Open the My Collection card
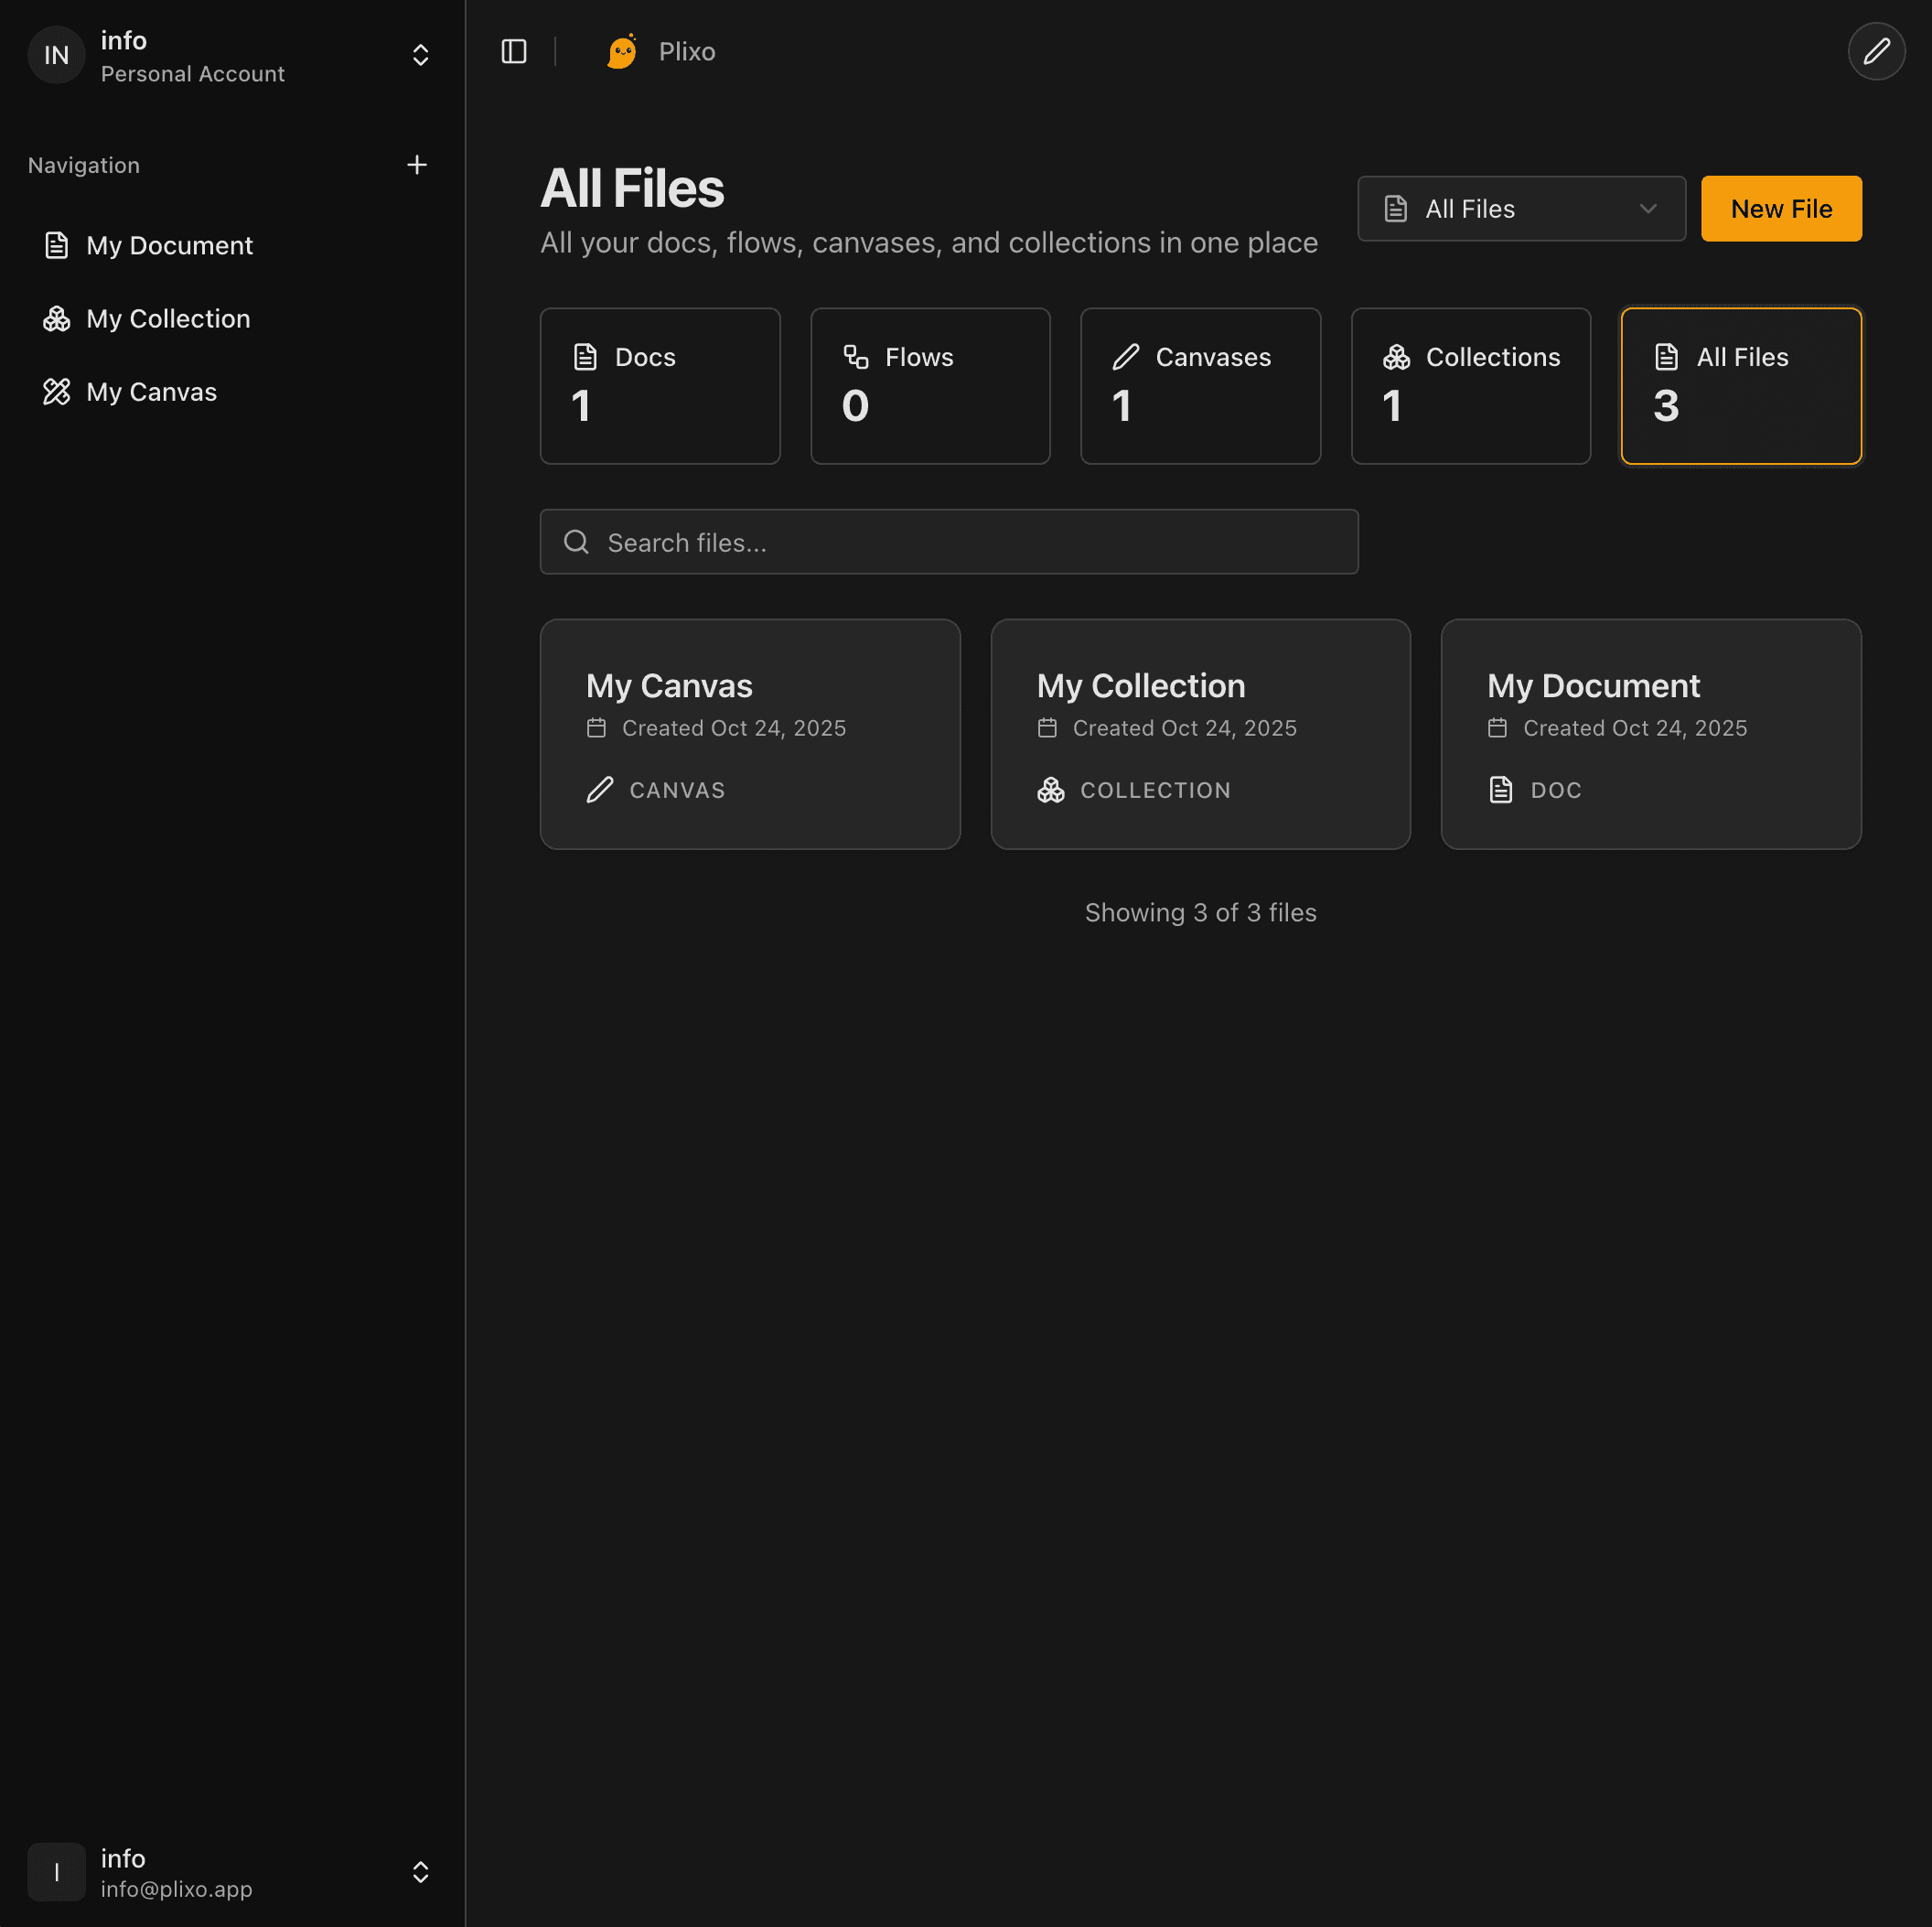This screenshot has height=1927, width=1932. (x=1200, y=734)
